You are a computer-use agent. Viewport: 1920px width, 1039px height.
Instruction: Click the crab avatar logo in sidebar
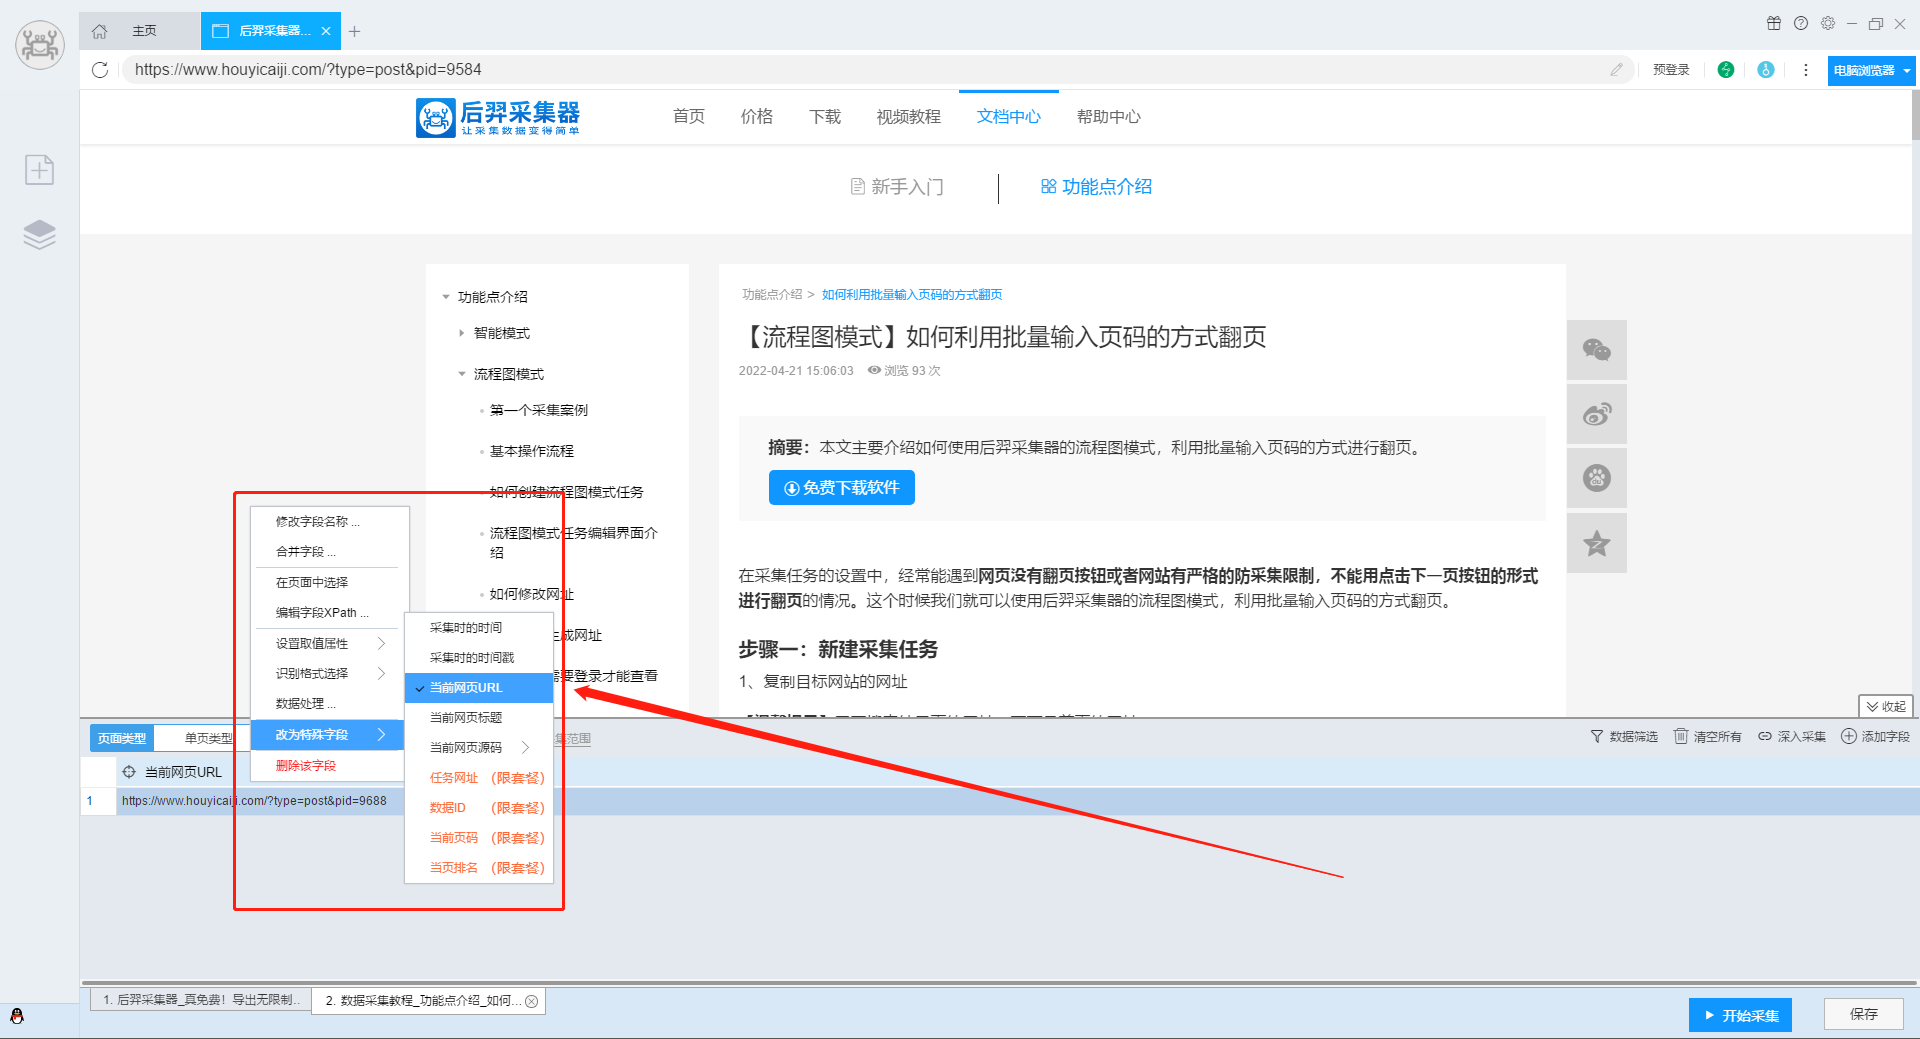point(40,45)
